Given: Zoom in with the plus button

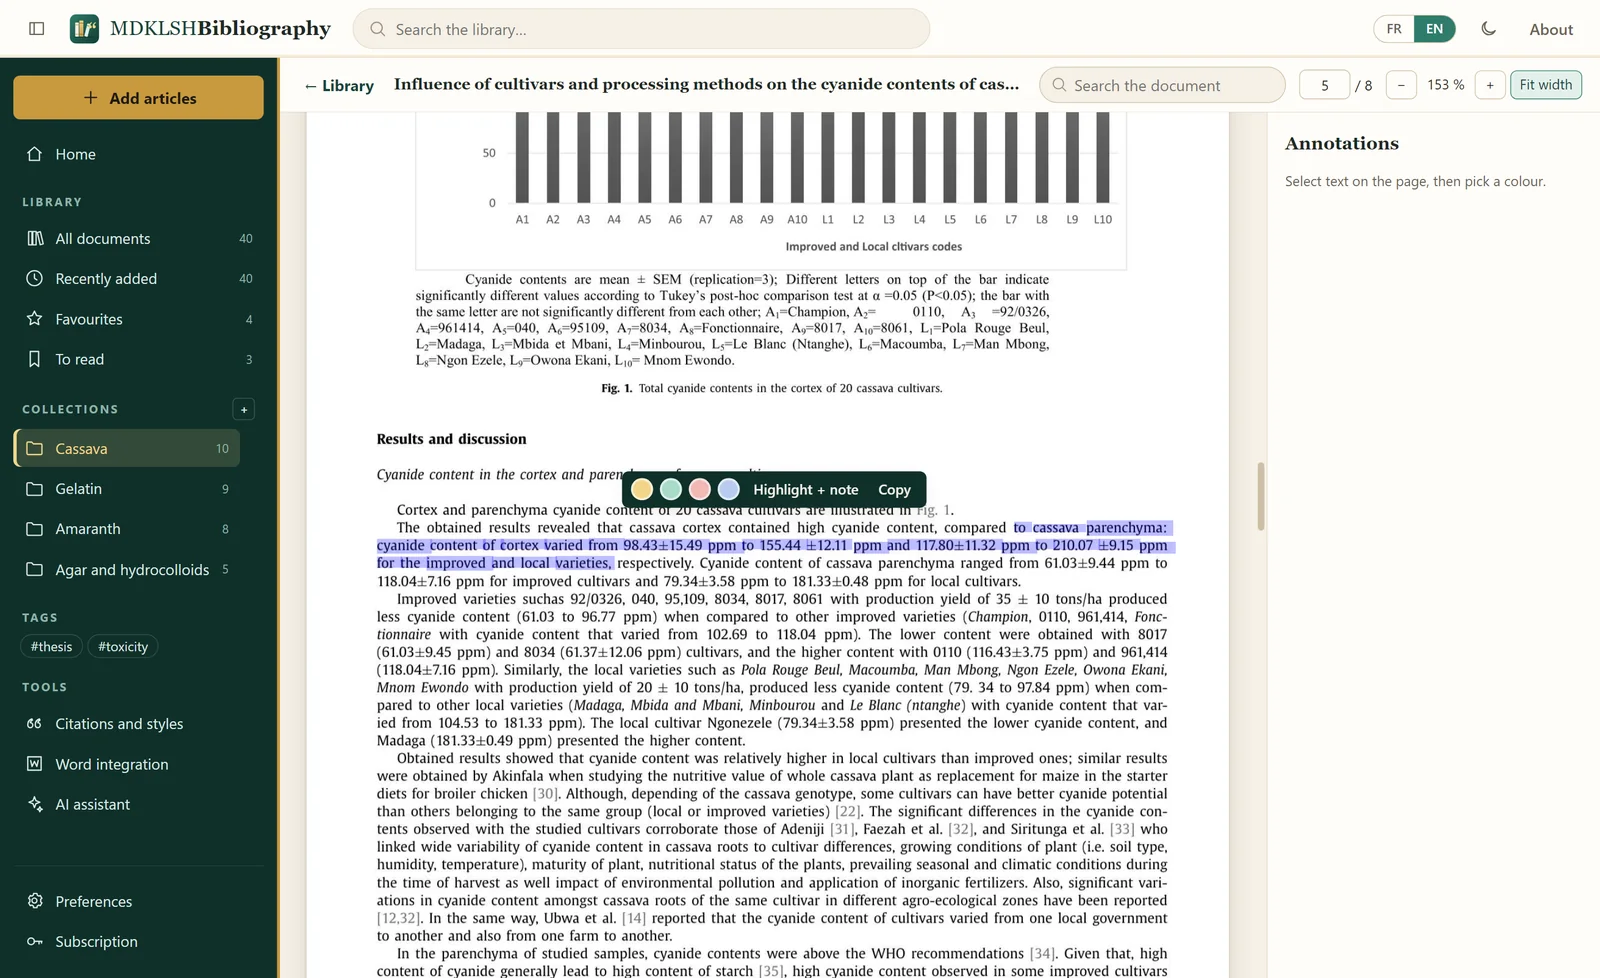Looking at the screenshot, I should [1490, 85].
